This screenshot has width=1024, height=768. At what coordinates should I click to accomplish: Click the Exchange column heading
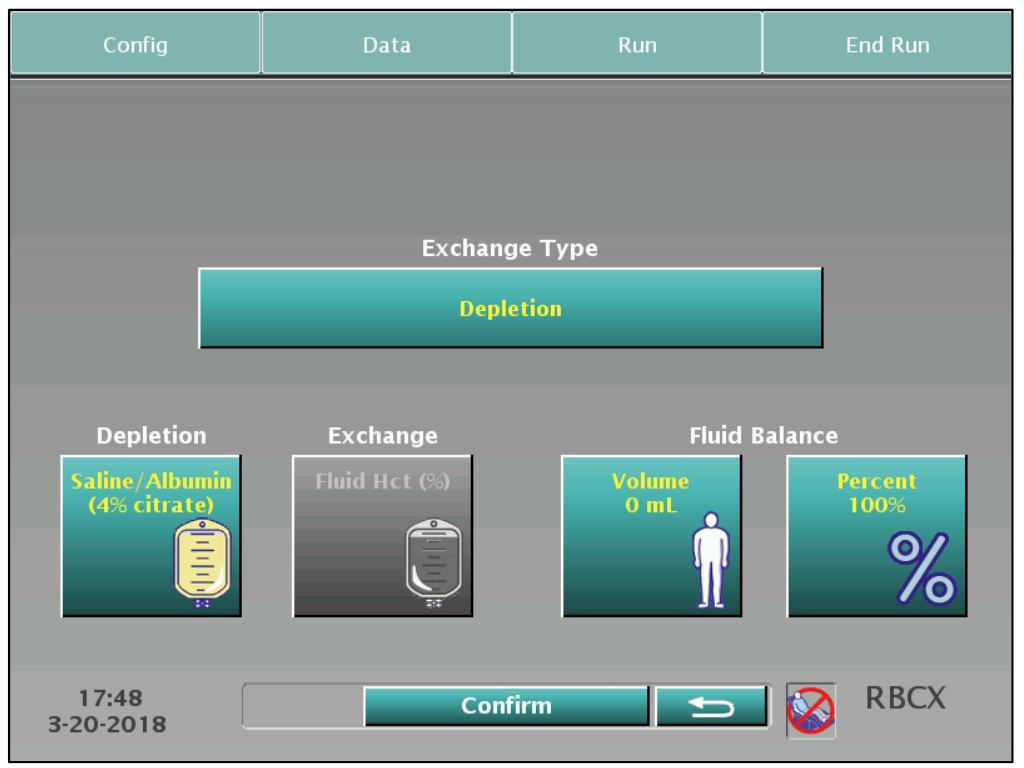[x=383, y=436]
